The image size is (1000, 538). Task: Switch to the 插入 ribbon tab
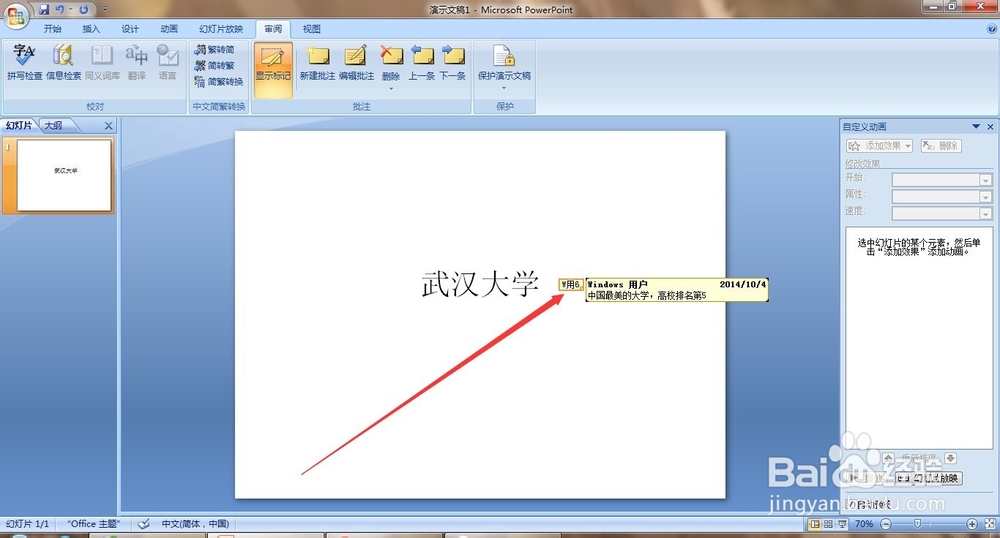(x=91, y=29)
